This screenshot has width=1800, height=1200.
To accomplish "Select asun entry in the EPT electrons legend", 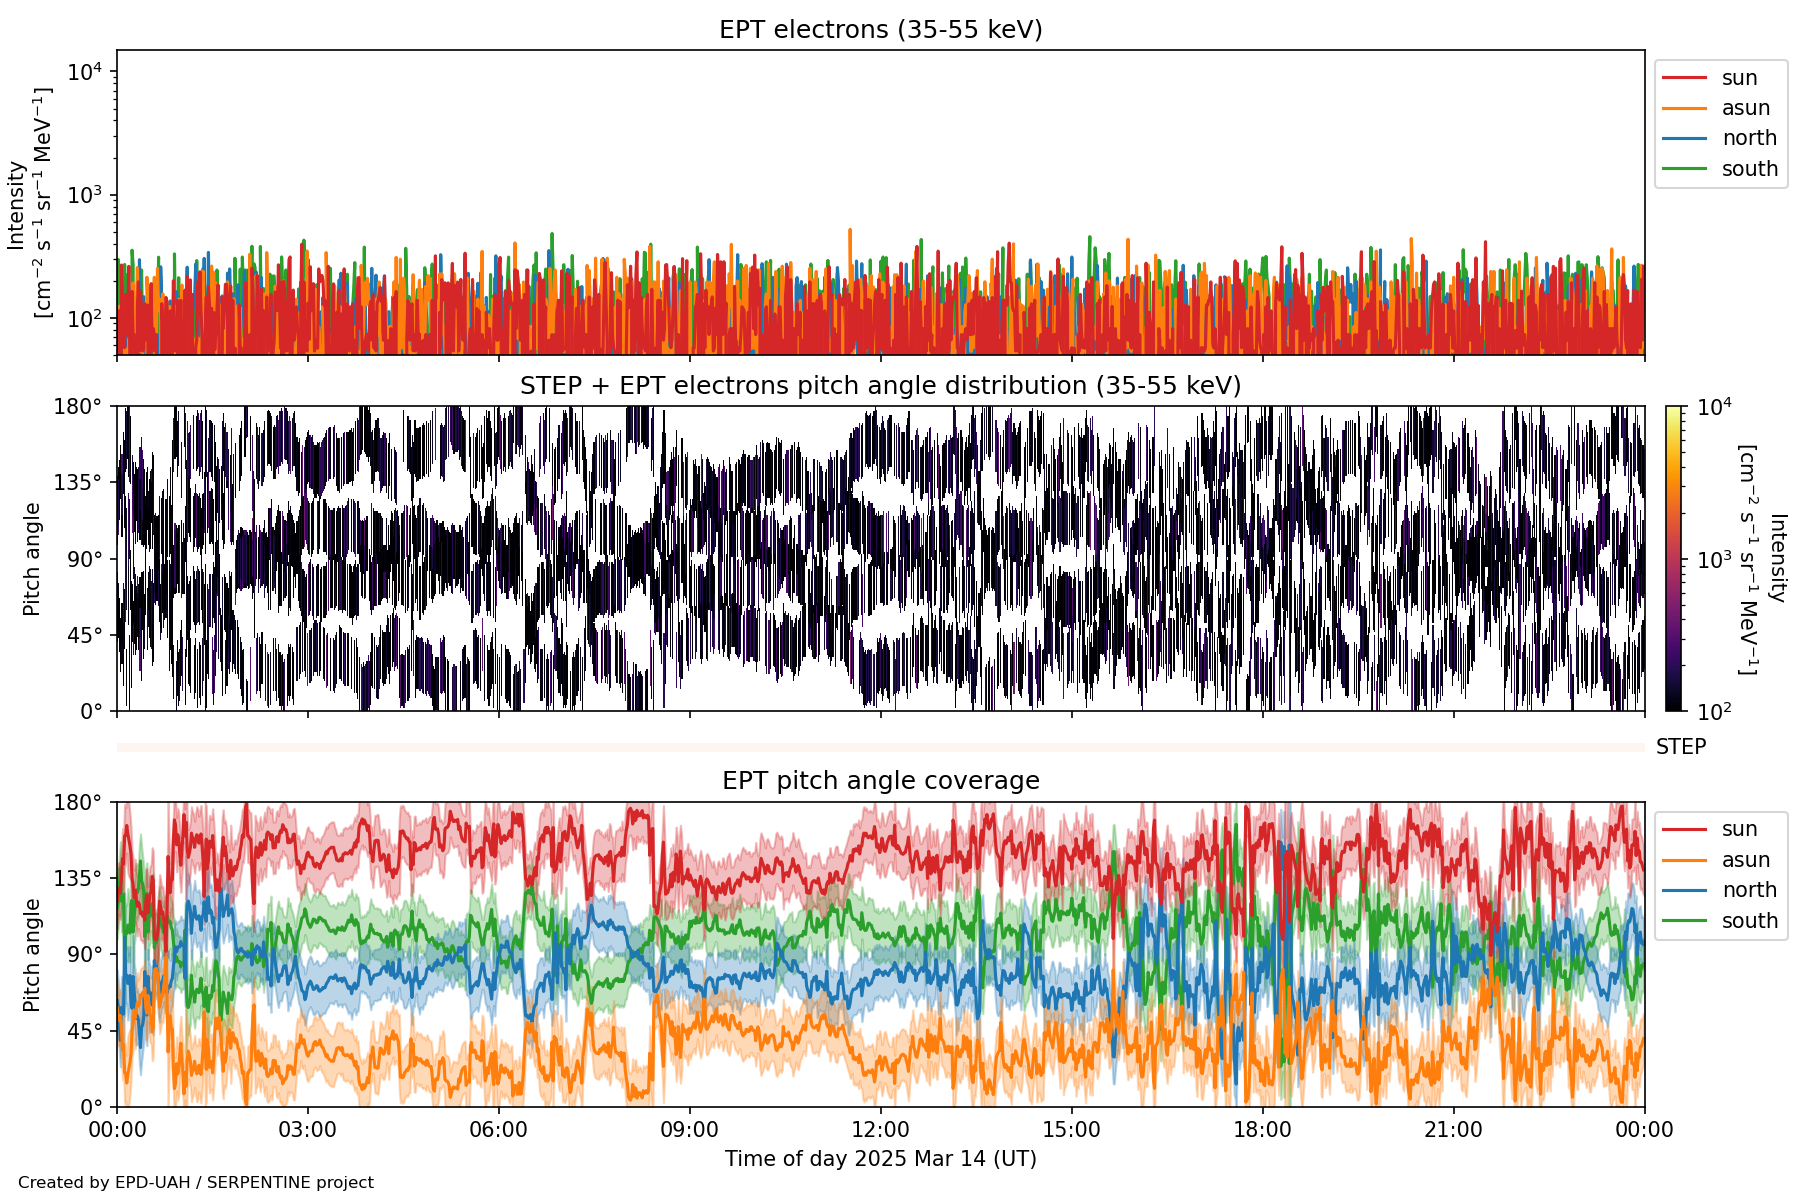I will [1745, 108].
